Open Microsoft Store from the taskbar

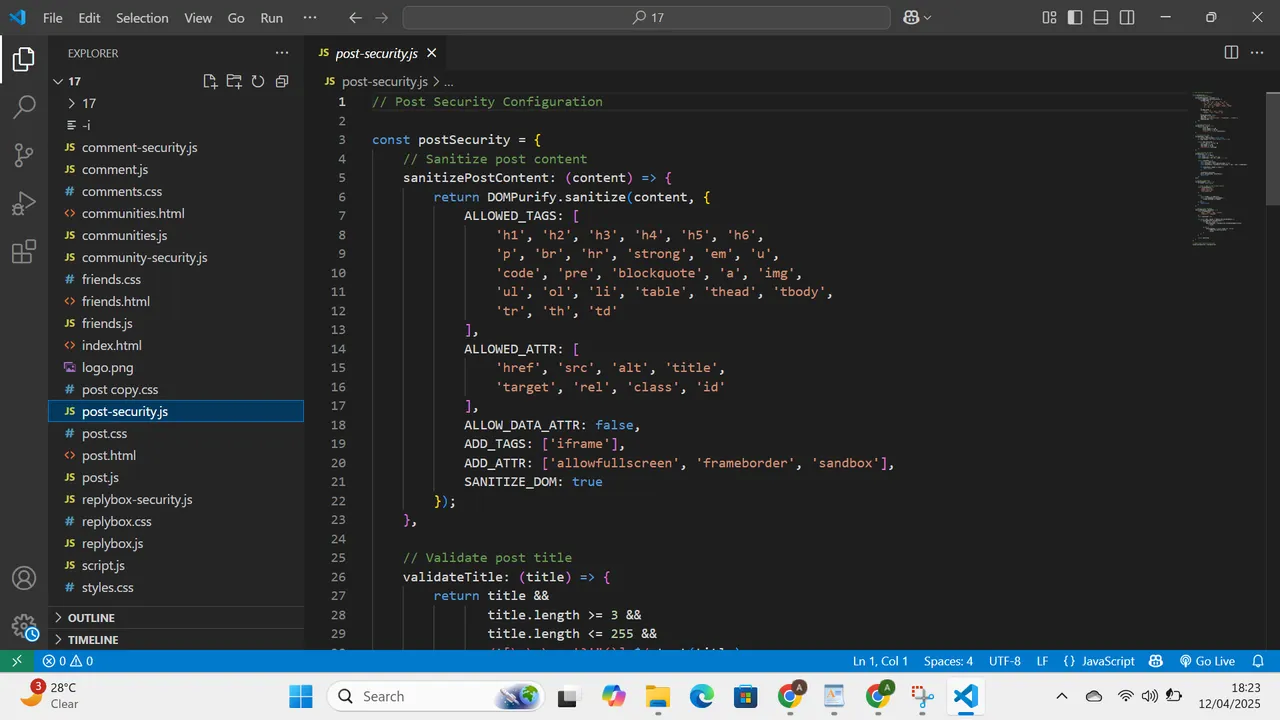coord(745,697)
